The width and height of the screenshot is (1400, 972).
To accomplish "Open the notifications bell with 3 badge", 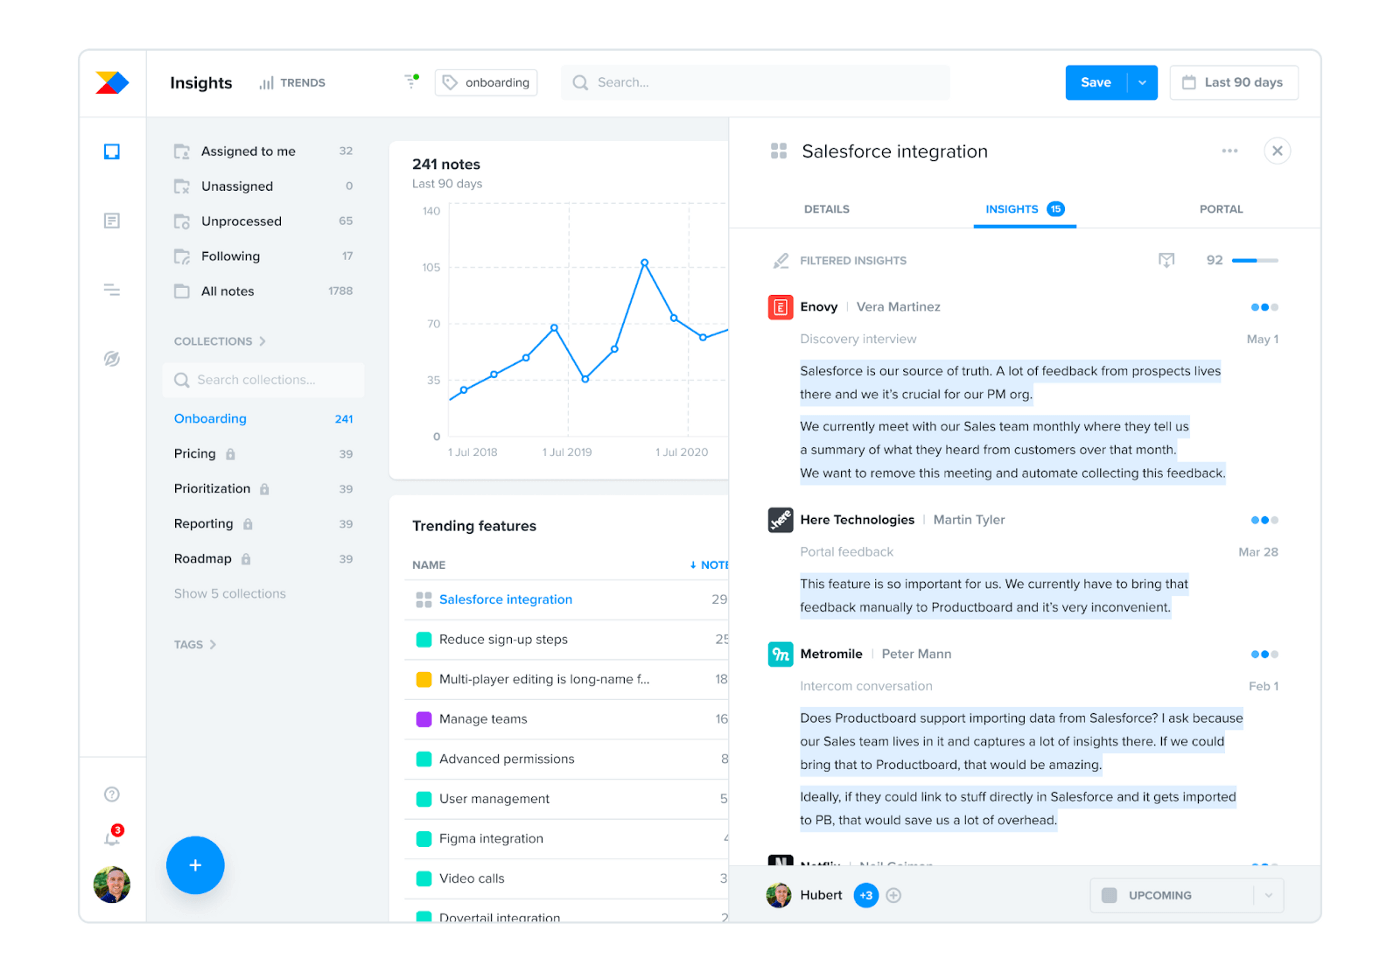I will [113, 837].
